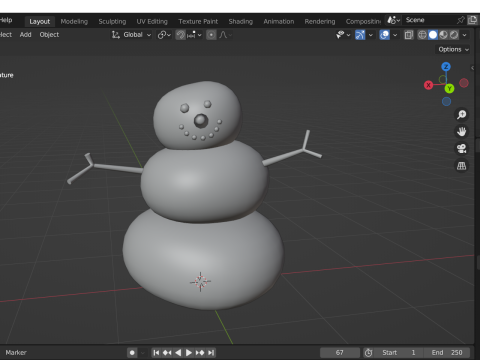Expand the sidebar with the small arrow

[472, 68]
